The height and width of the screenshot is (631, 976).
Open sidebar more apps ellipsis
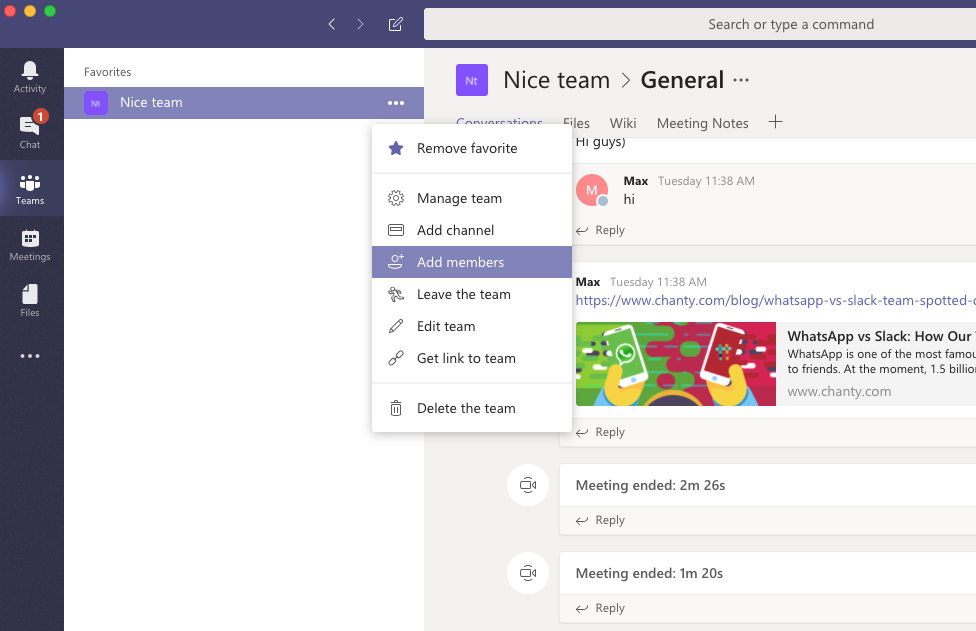pyautogui.click(x=30, y=356)
